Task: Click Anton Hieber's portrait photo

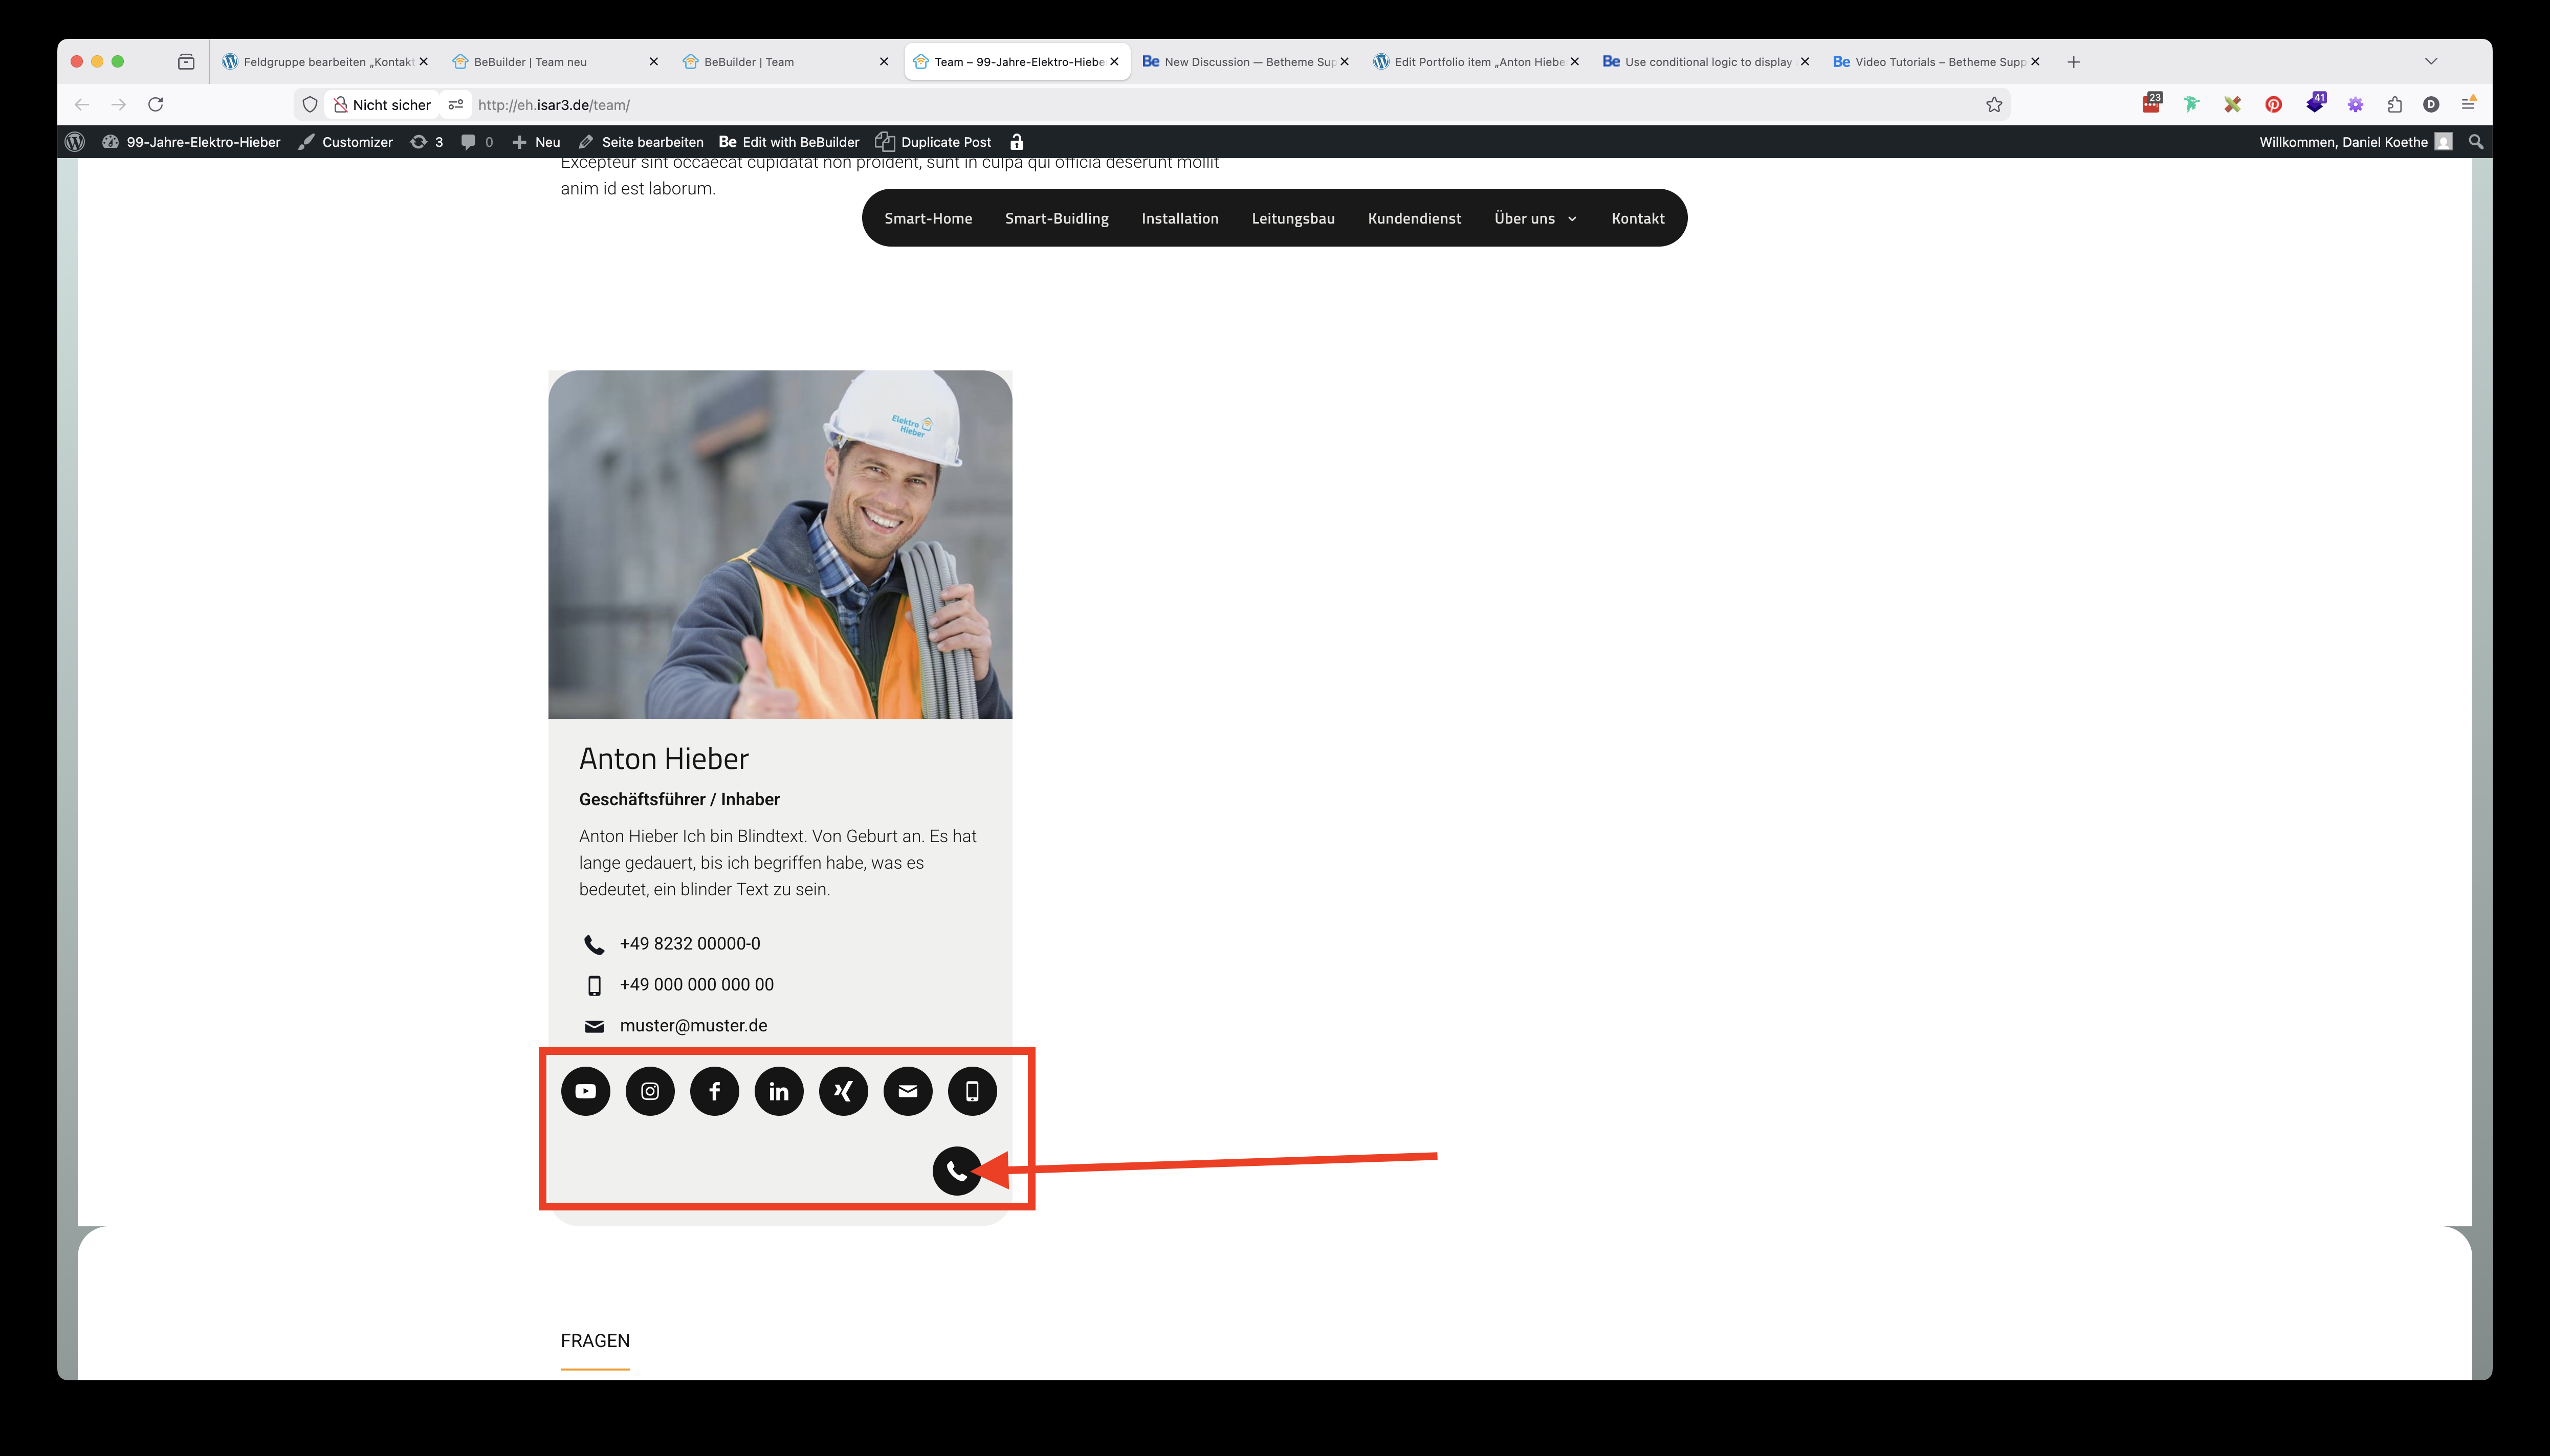Action: [x=780, y=544]
